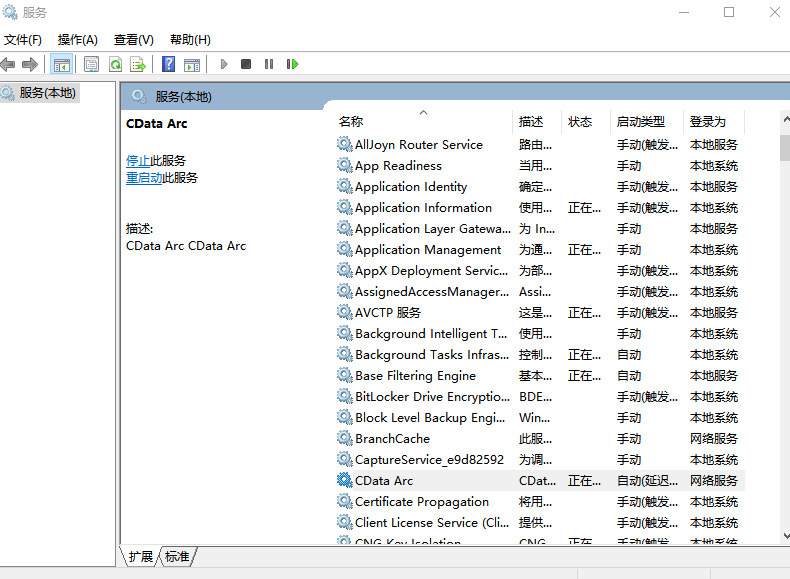Click 网络服务 logon cell of BranchCache
Image resolution: width=790 pixels, height=579 pixels.
[713, 438]
